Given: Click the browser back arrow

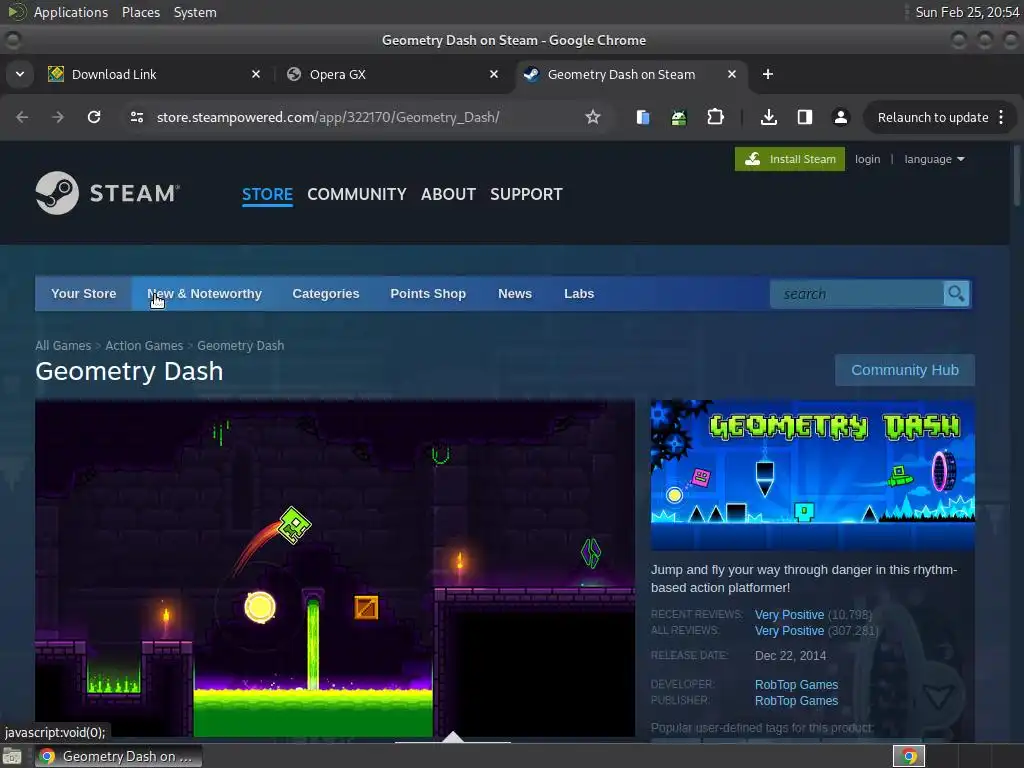Looking at the screenshot, I should tap(22, 117).
